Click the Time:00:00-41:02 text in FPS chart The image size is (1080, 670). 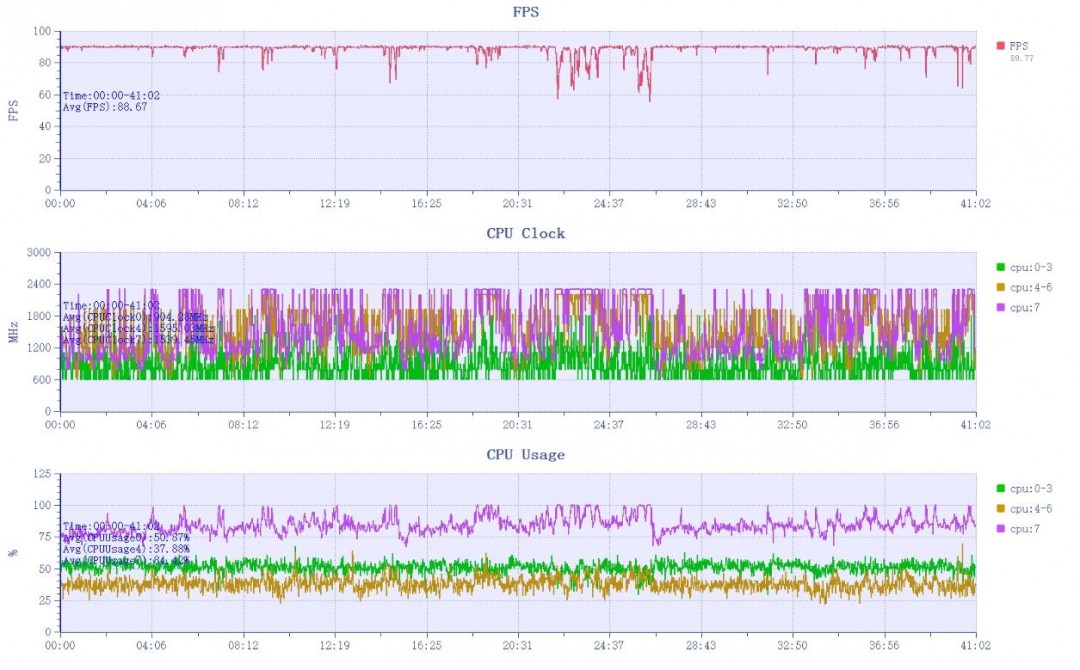pyautogui.click(x=112, y=96)
